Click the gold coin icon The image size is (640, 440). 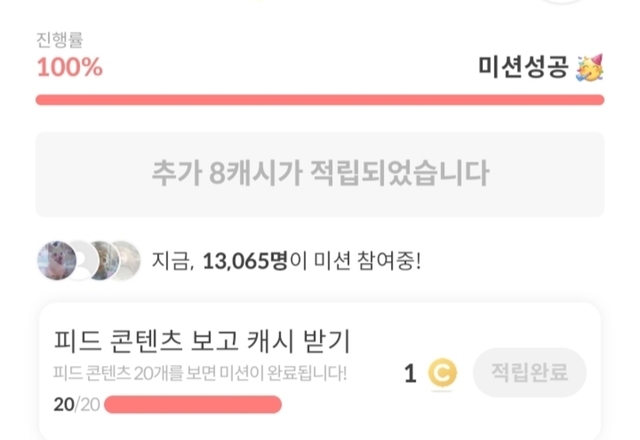click(441, 374)
